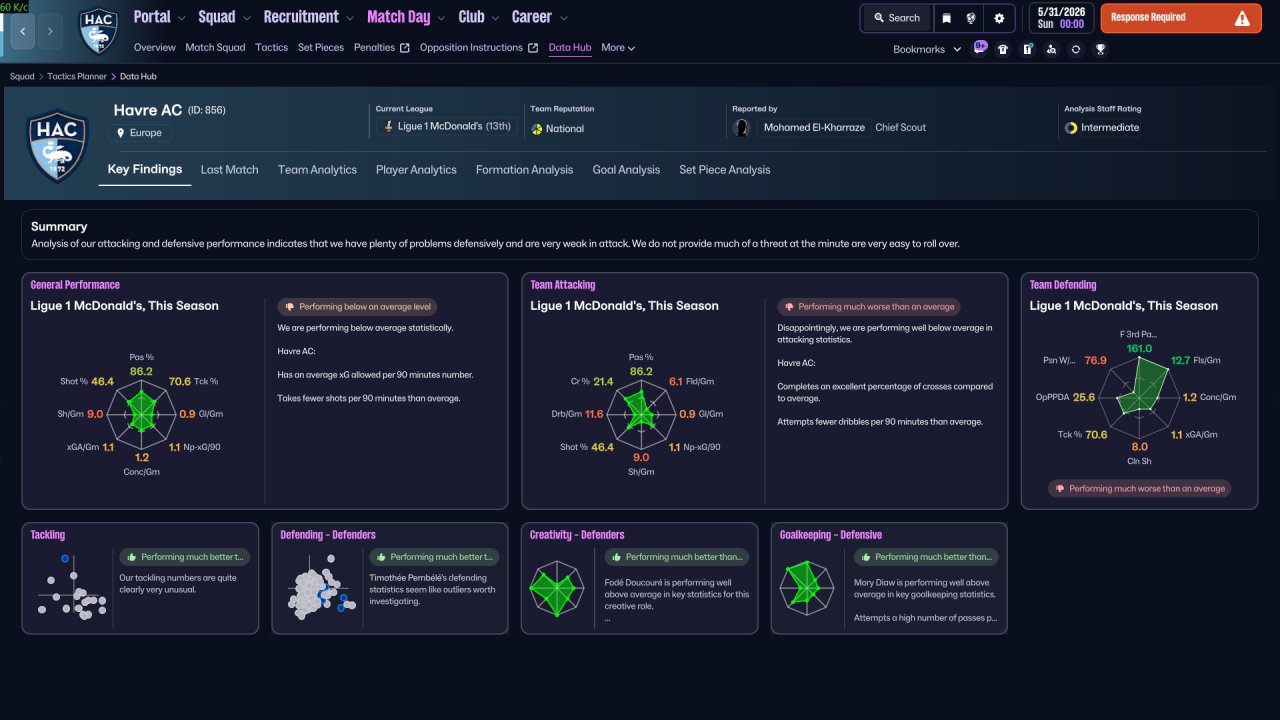Click Chief Scout's profile portrait
Image resolution: width=1280 pixels, height=720 pixels.
(x=742, y=128)
